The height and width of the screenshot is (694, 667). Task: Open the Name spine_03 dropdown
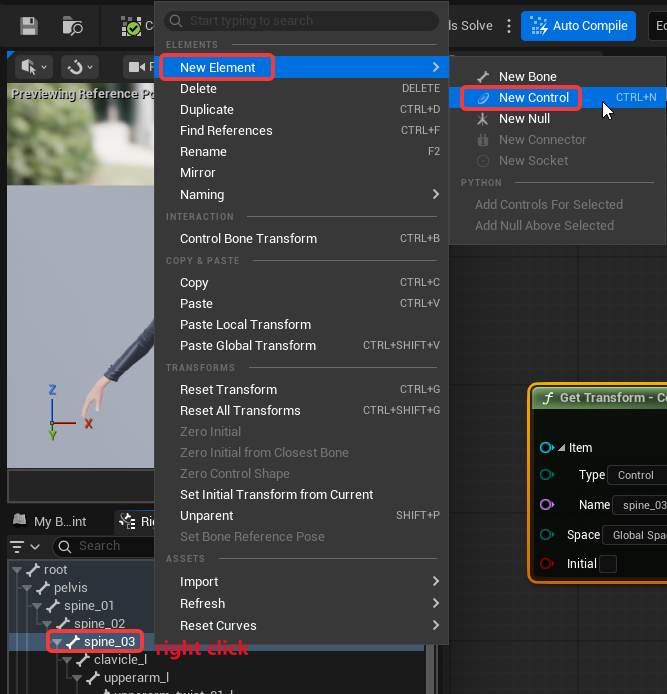point(640,505)
